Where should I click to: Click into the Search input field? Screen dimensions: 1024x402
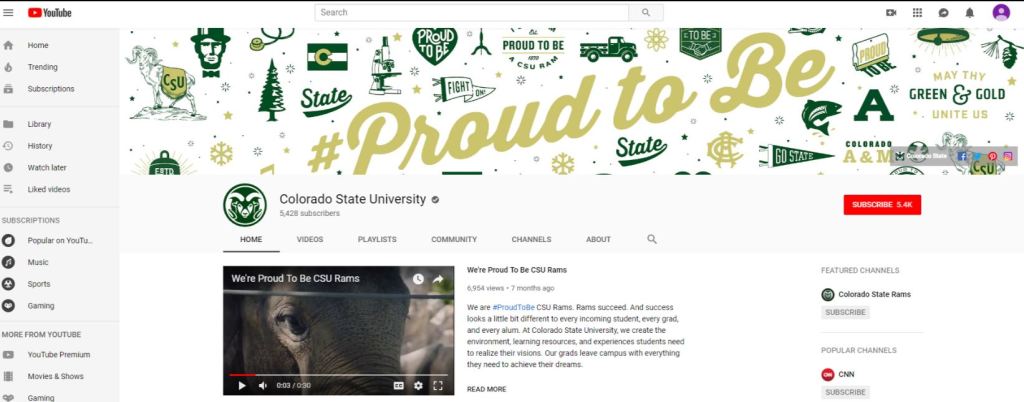472,12
